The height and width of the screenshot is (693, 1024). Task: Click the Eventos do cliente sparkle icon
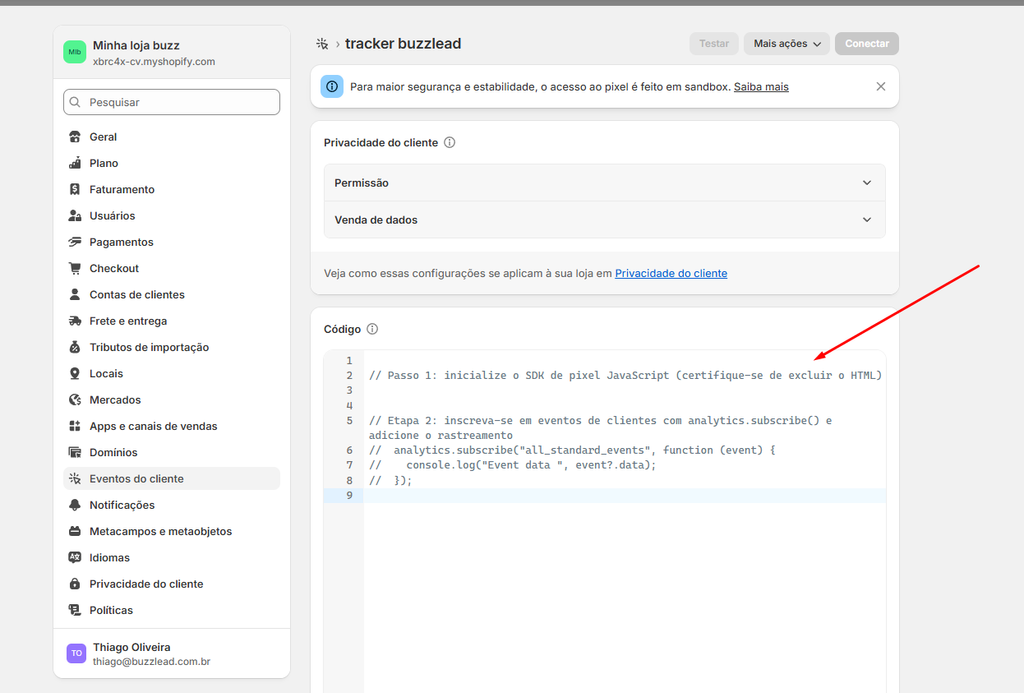click(75, 478)
